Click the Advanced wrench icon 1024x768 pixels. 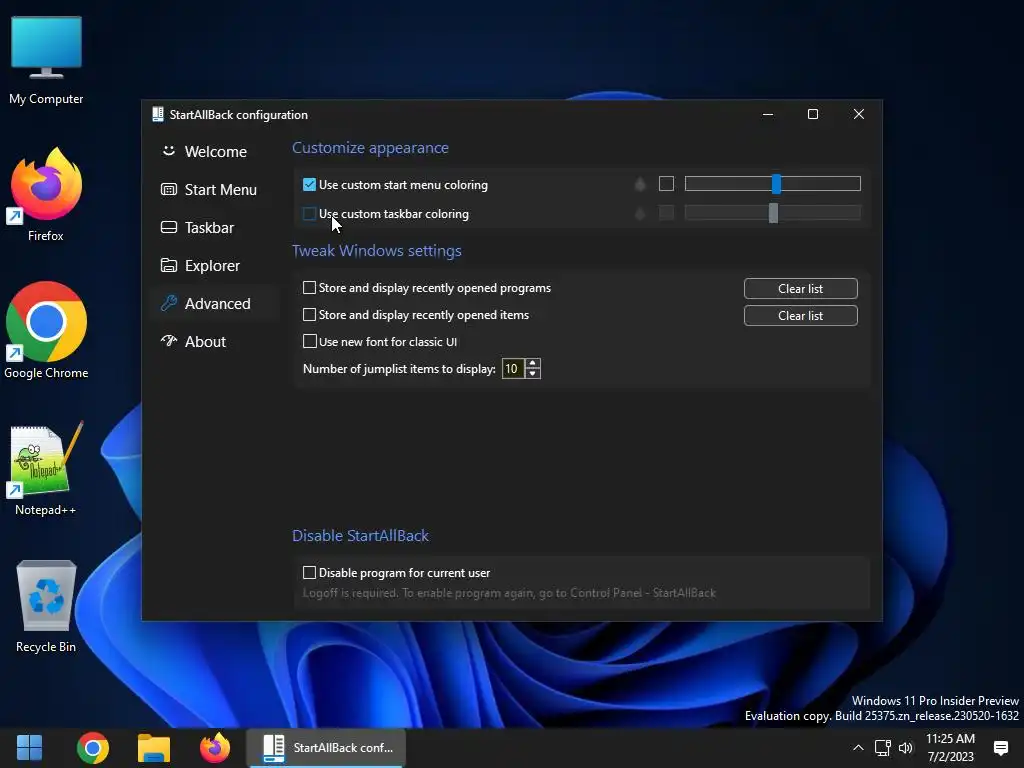(x=168, y=303)
